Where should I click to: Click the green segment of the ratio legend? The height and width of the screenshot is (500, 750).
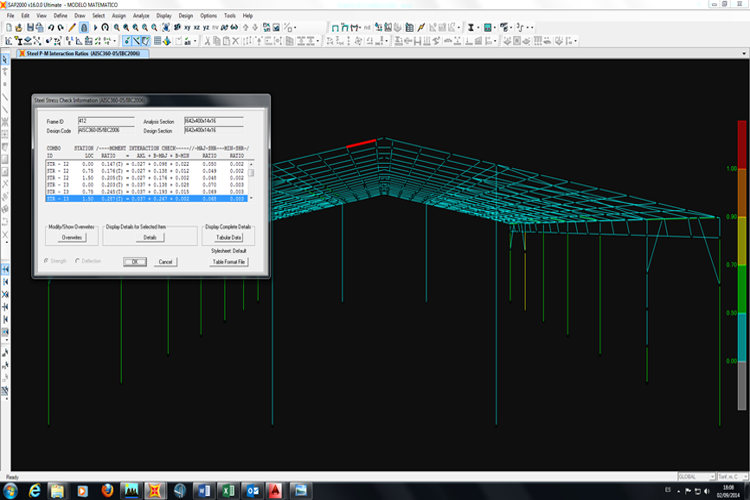[742, 289]
